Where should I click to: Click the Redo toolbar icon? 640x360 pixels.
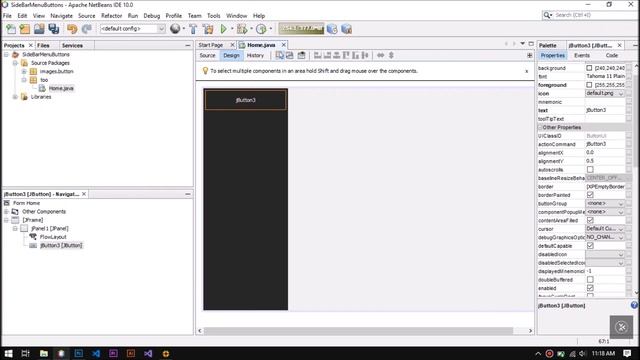click(86, 29)
